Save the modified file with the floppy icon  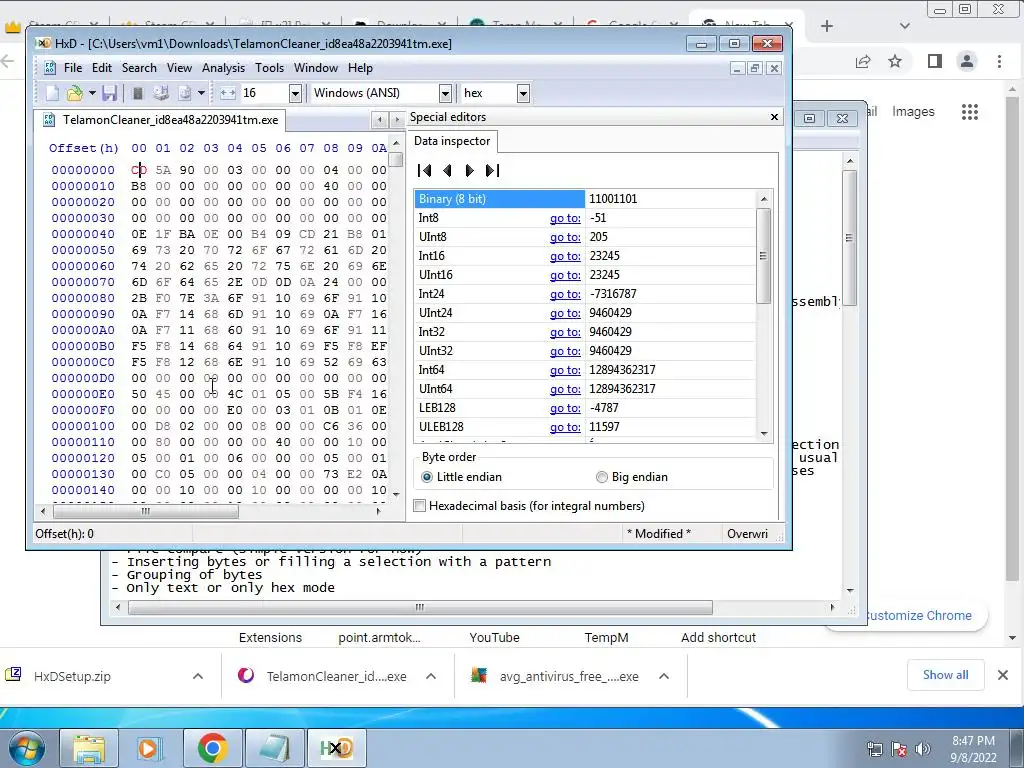coord(109,93)
